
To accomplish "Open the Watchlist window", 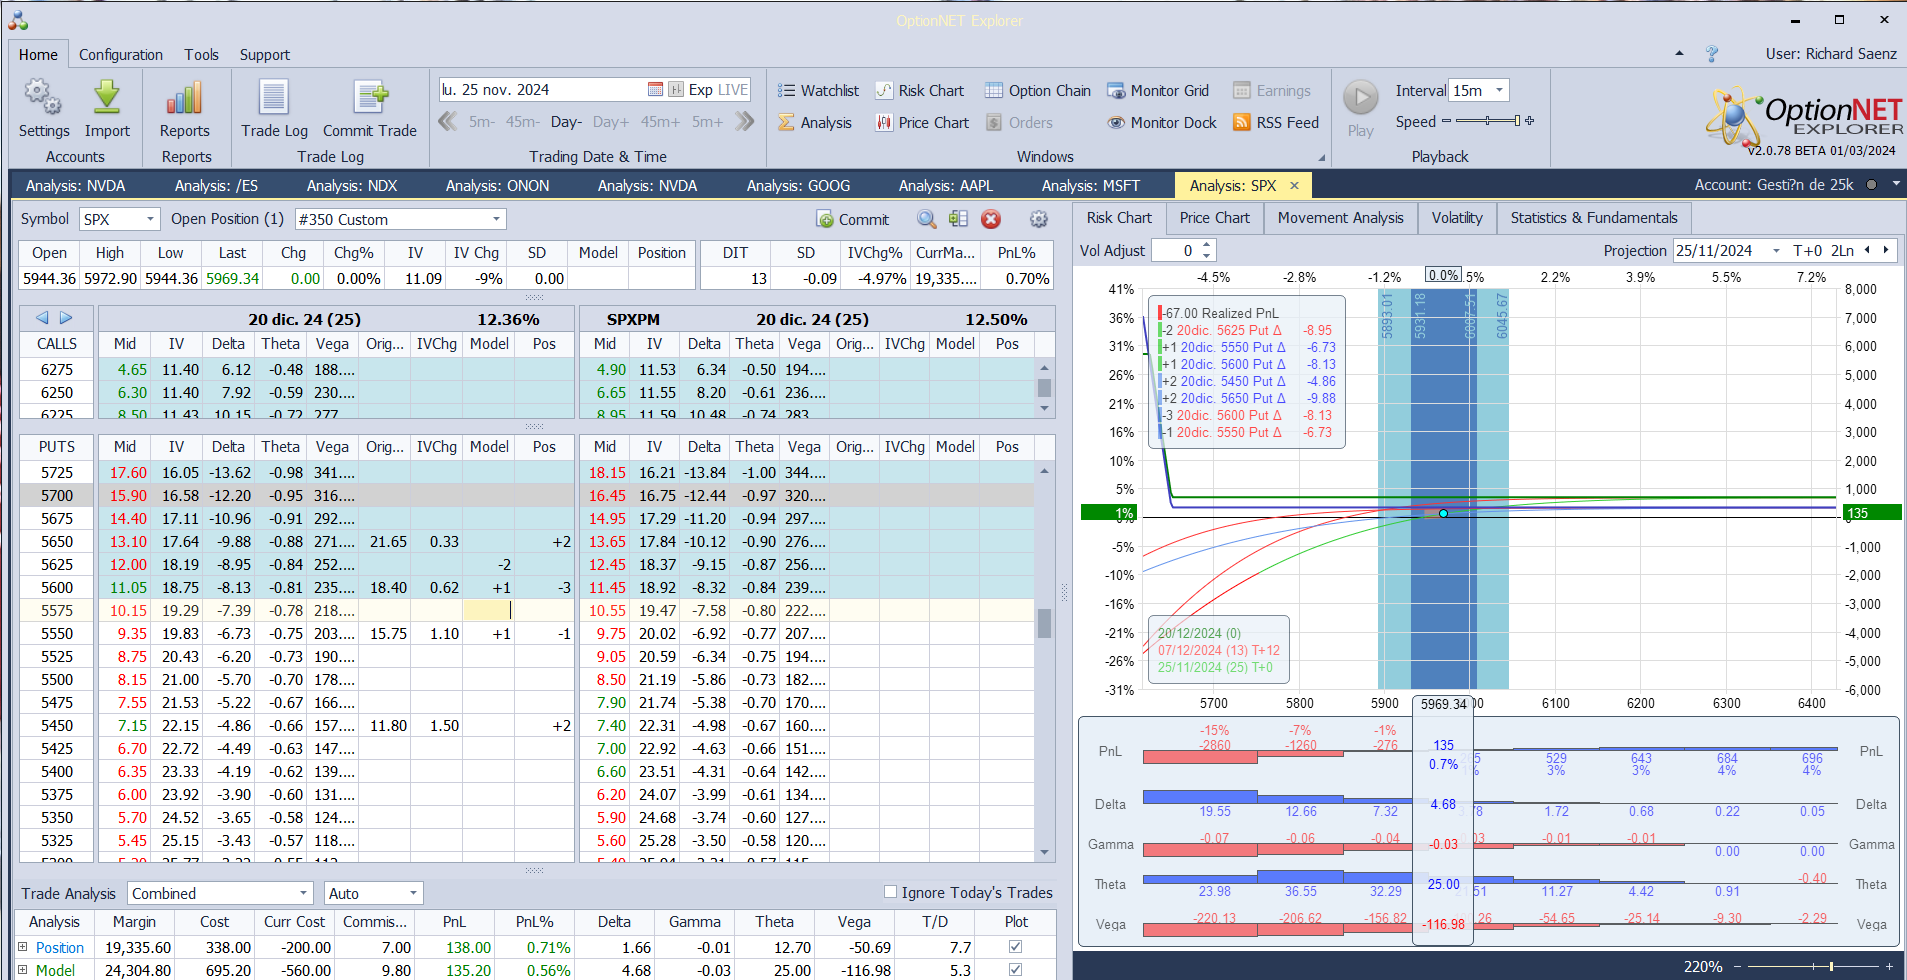I will (818, 91).
